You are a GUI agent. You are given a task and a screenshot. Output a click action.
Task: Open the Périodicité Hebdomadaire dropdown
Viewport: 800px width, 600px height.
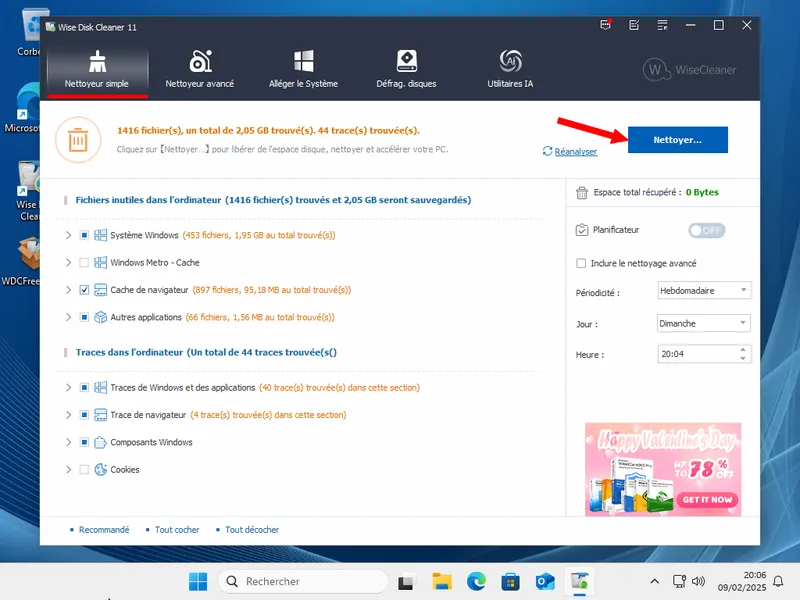click(x=704, y=291)
